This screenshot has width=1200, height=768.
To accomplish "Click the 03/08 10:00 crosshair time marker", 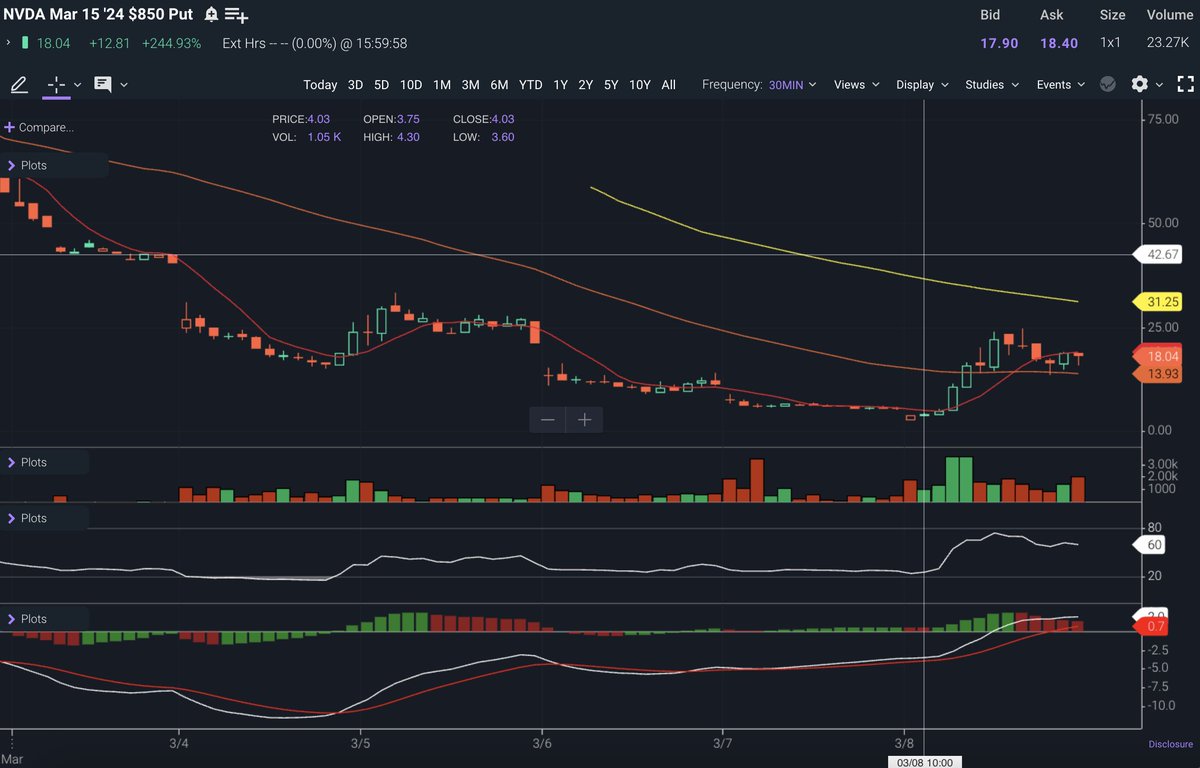I will [924, 762].
